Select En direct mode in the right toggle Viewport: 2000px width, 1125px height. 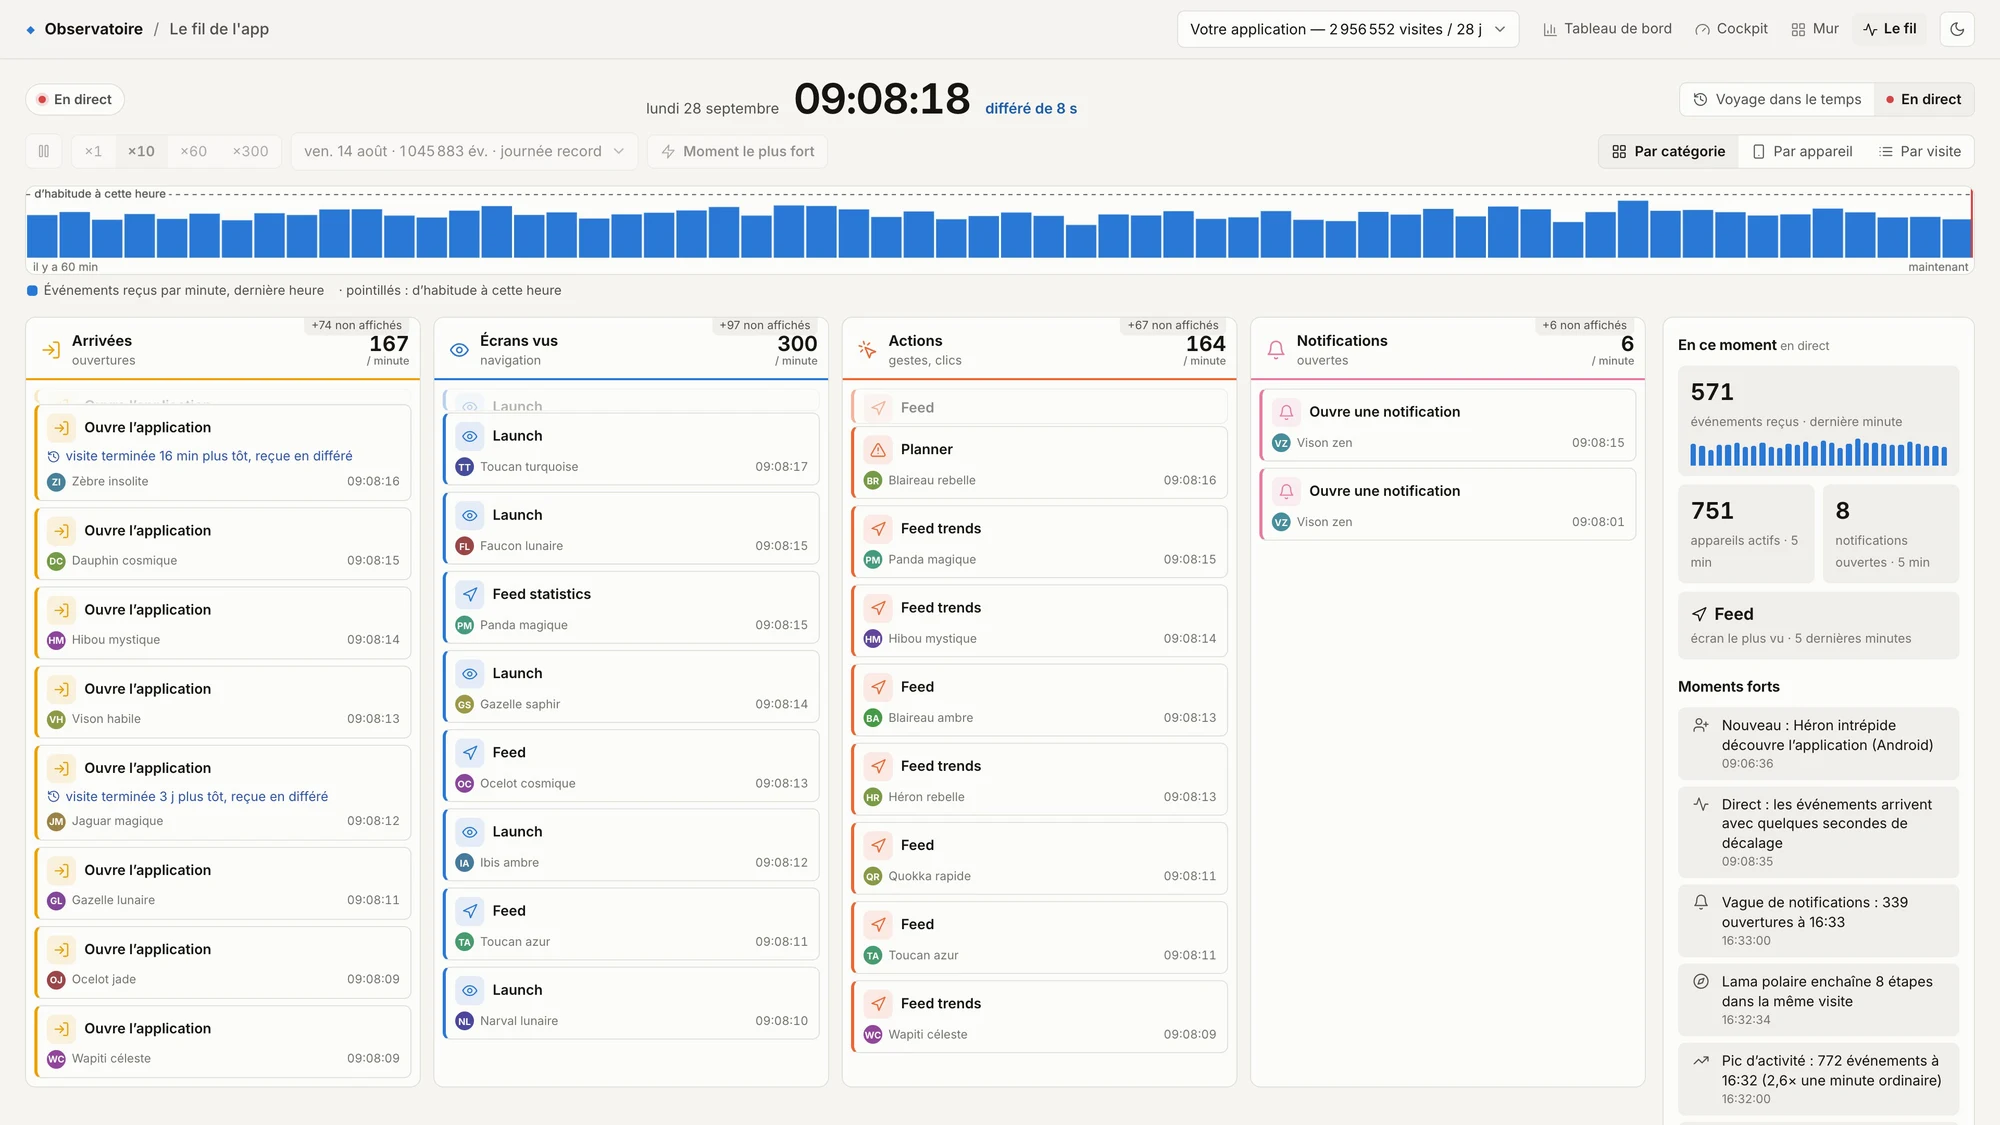(1923, 99)
